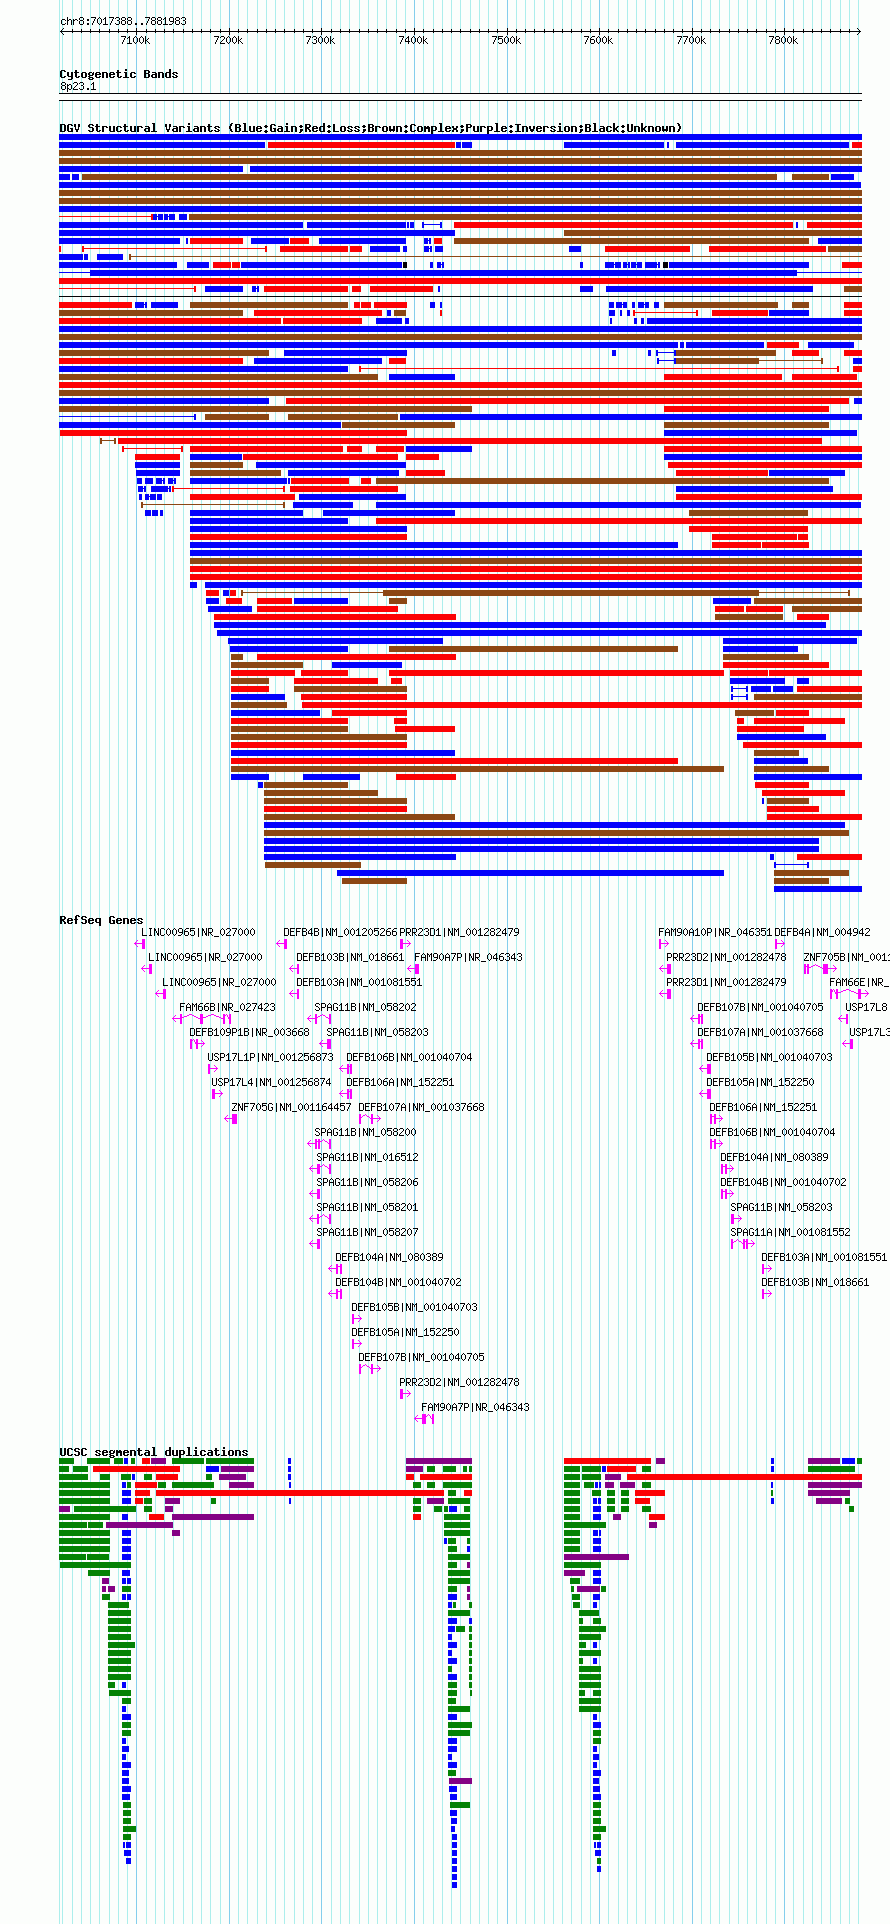
Task: Click the 7300k ruler tick label
Action: click(x=321, y=40)
